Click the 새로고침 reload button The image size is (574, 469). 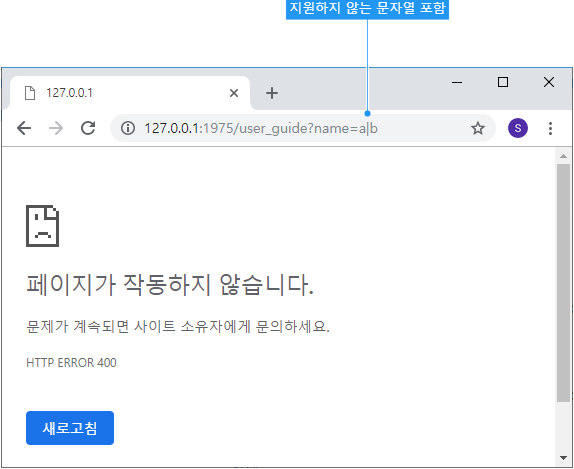click(70, 428)
